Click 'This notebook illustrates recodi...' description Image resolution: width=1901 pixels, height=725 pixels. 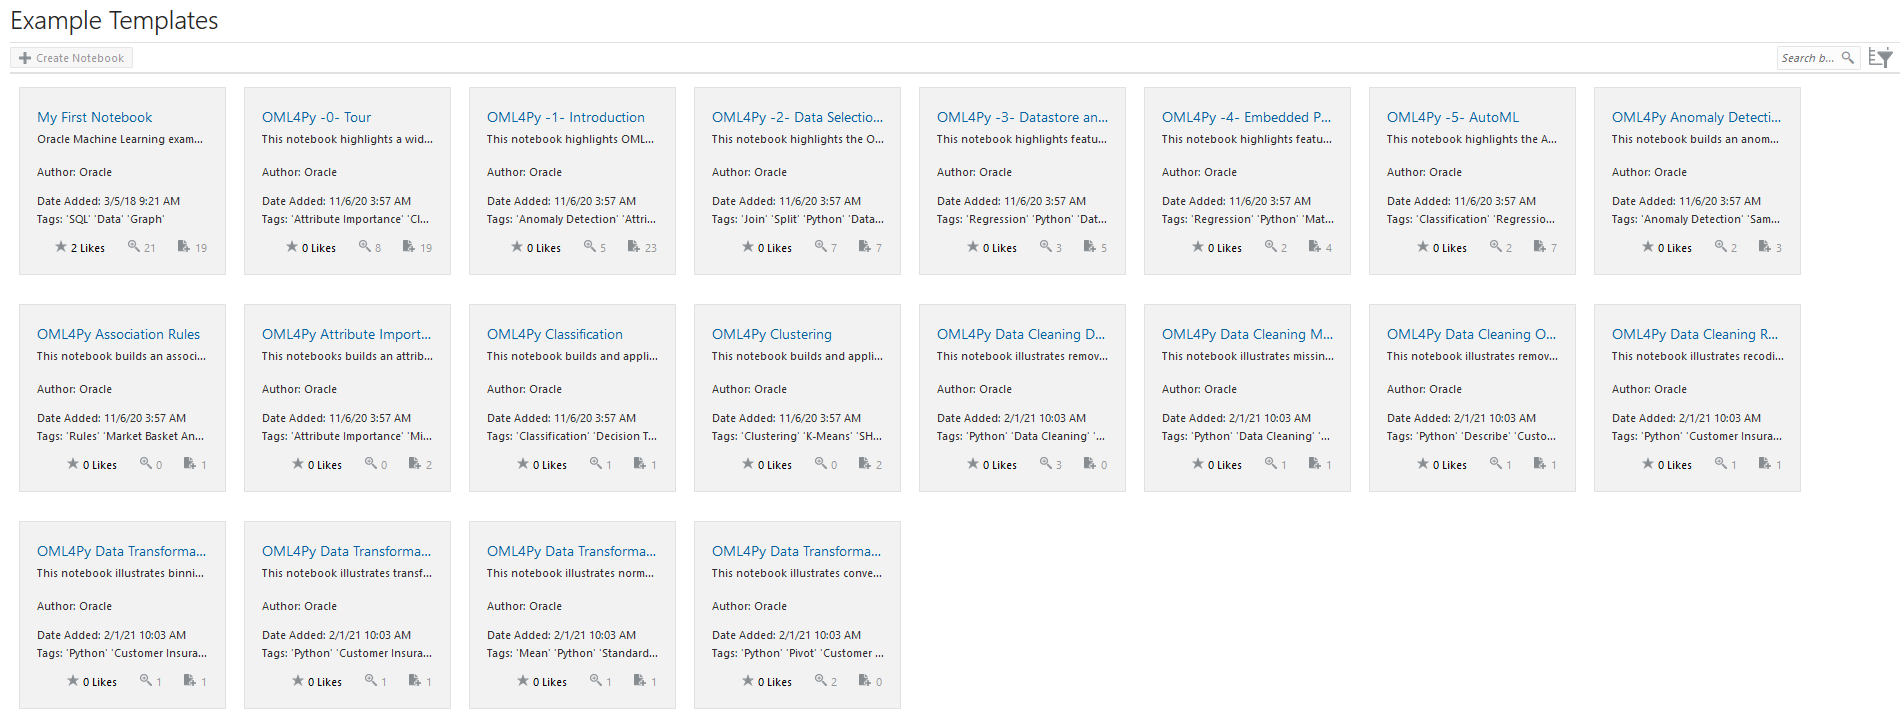click(1697, 356)
